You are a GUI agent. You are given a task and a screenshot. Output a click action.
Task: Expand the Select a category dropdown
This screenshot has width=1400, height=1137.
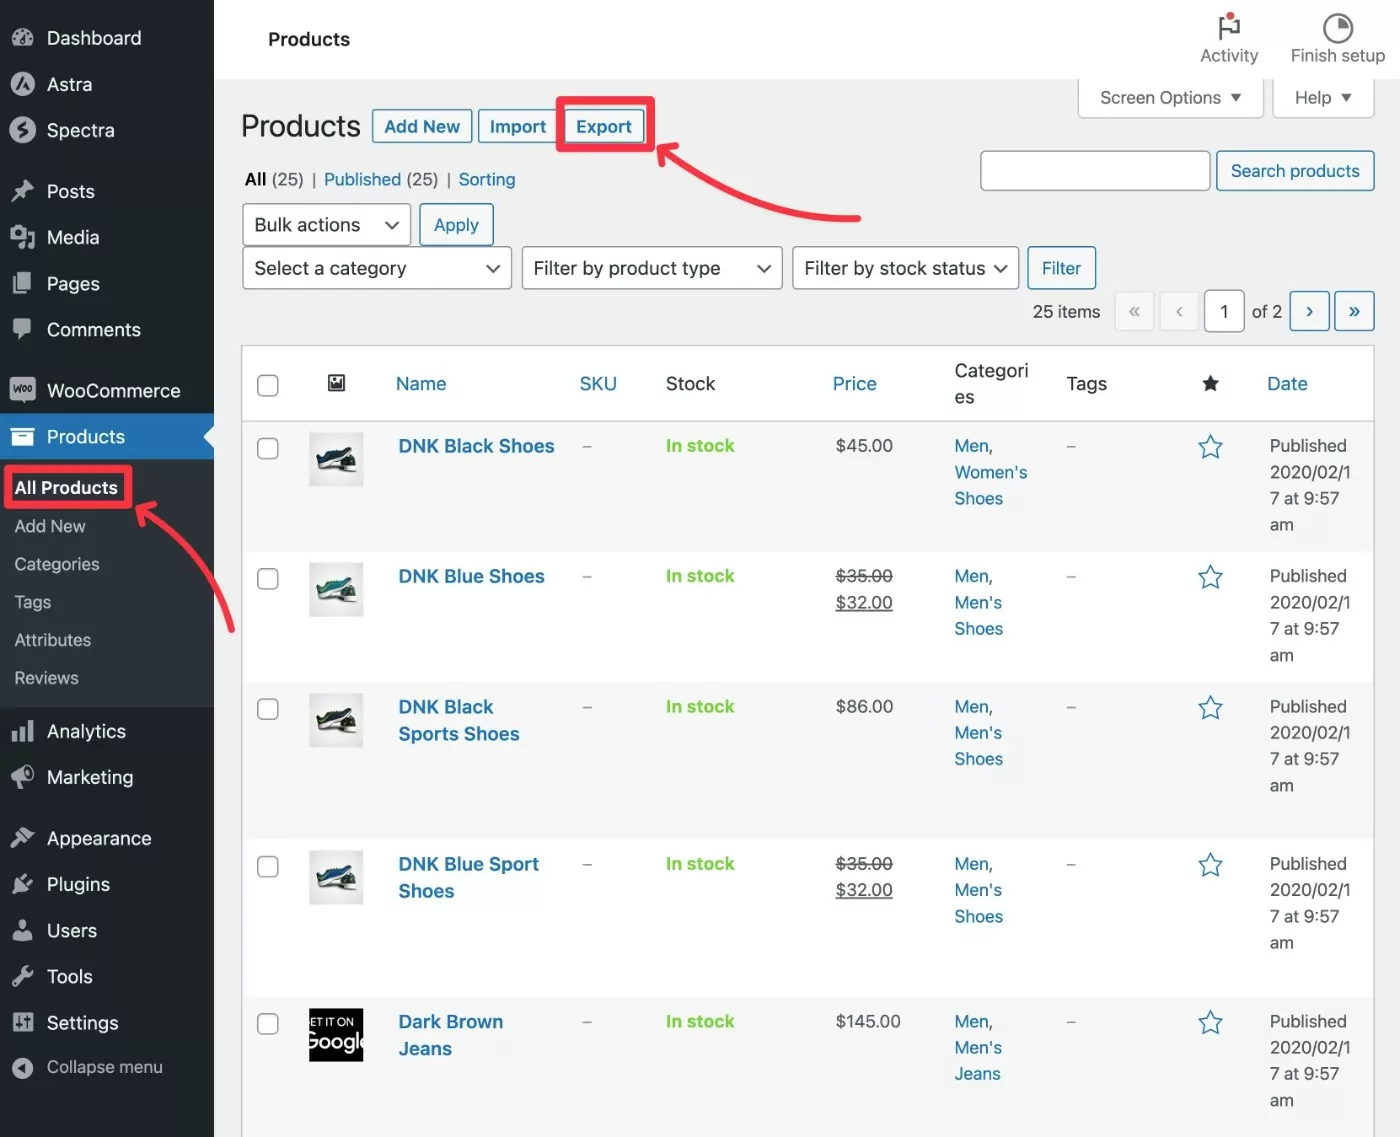(x=376, y=268)
